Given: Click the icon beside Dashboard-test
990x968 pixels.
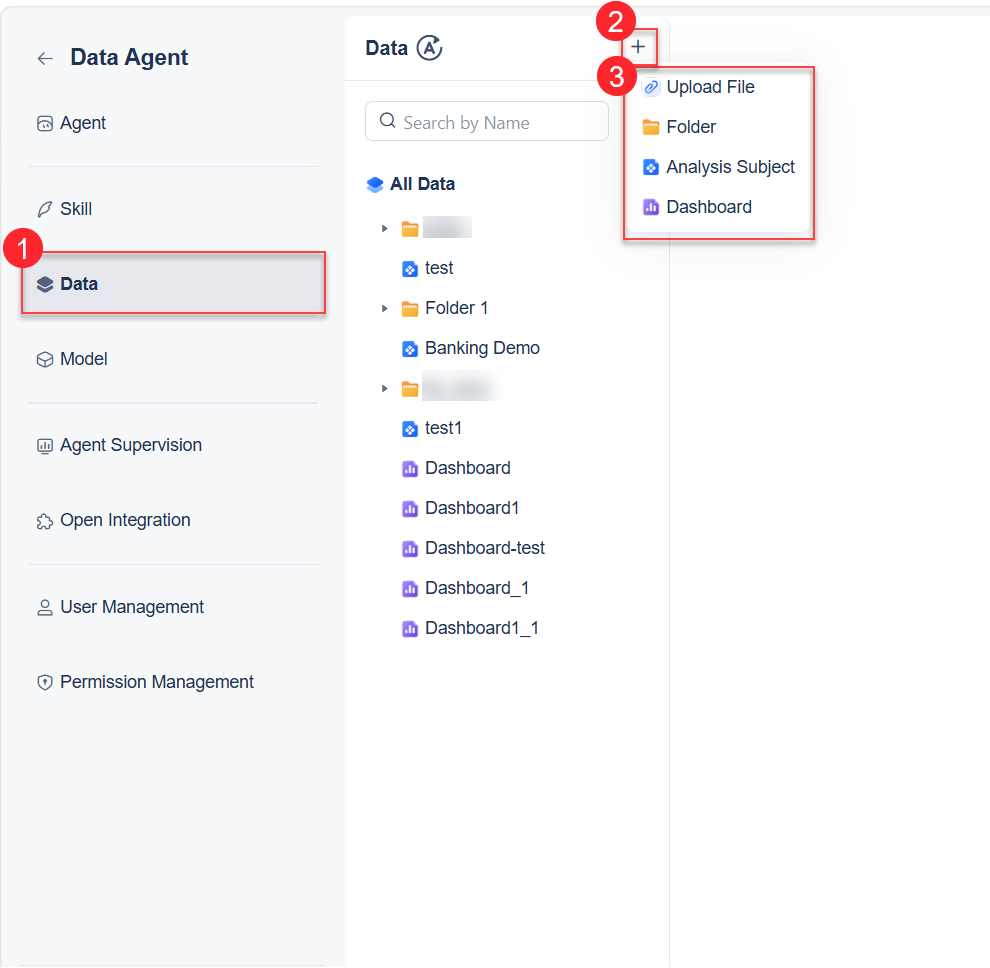Looking at the screenshot, I should [410, 549].
